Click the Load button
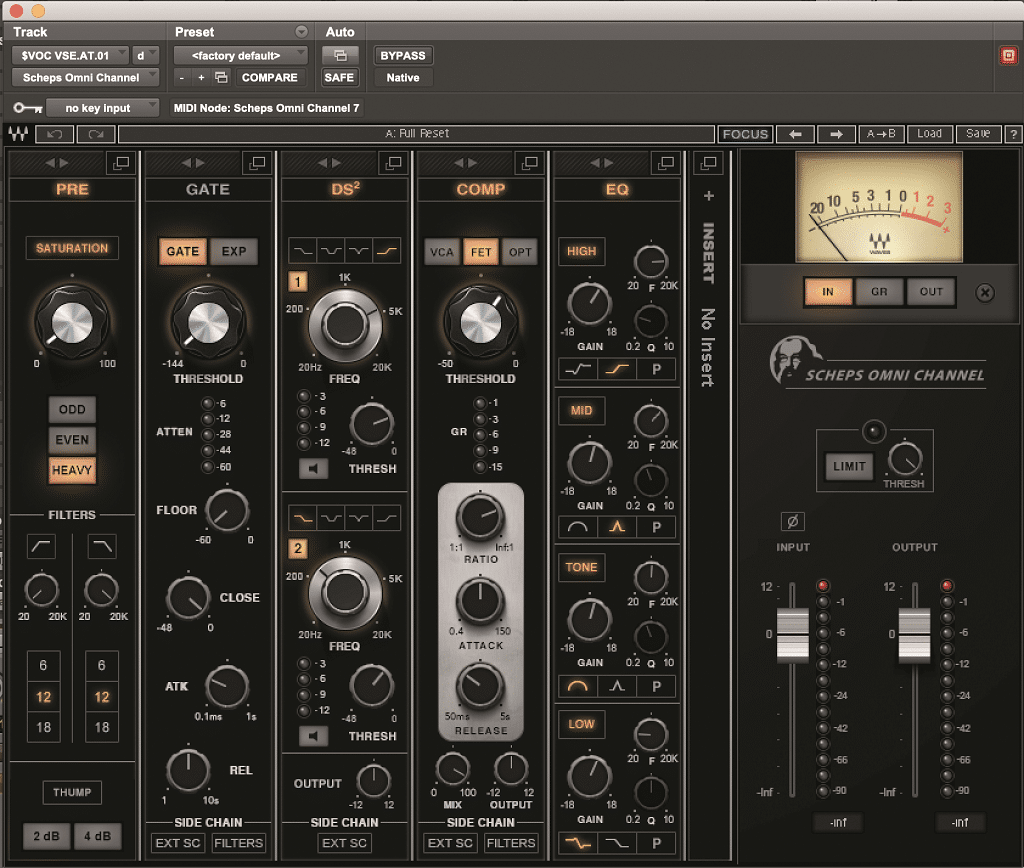The image size is (1024, 868). pos(929,134)
